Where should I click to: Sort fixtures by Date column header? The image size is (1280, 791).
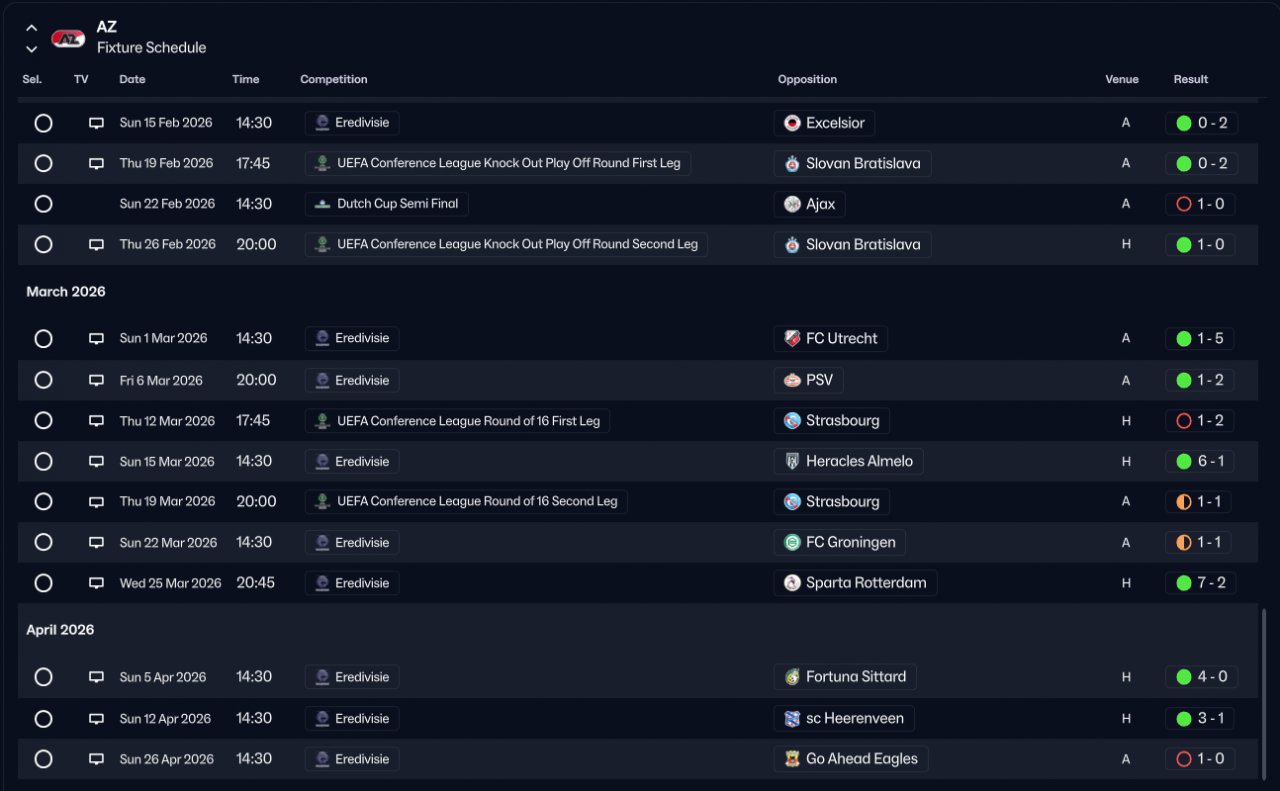[132, 79]
